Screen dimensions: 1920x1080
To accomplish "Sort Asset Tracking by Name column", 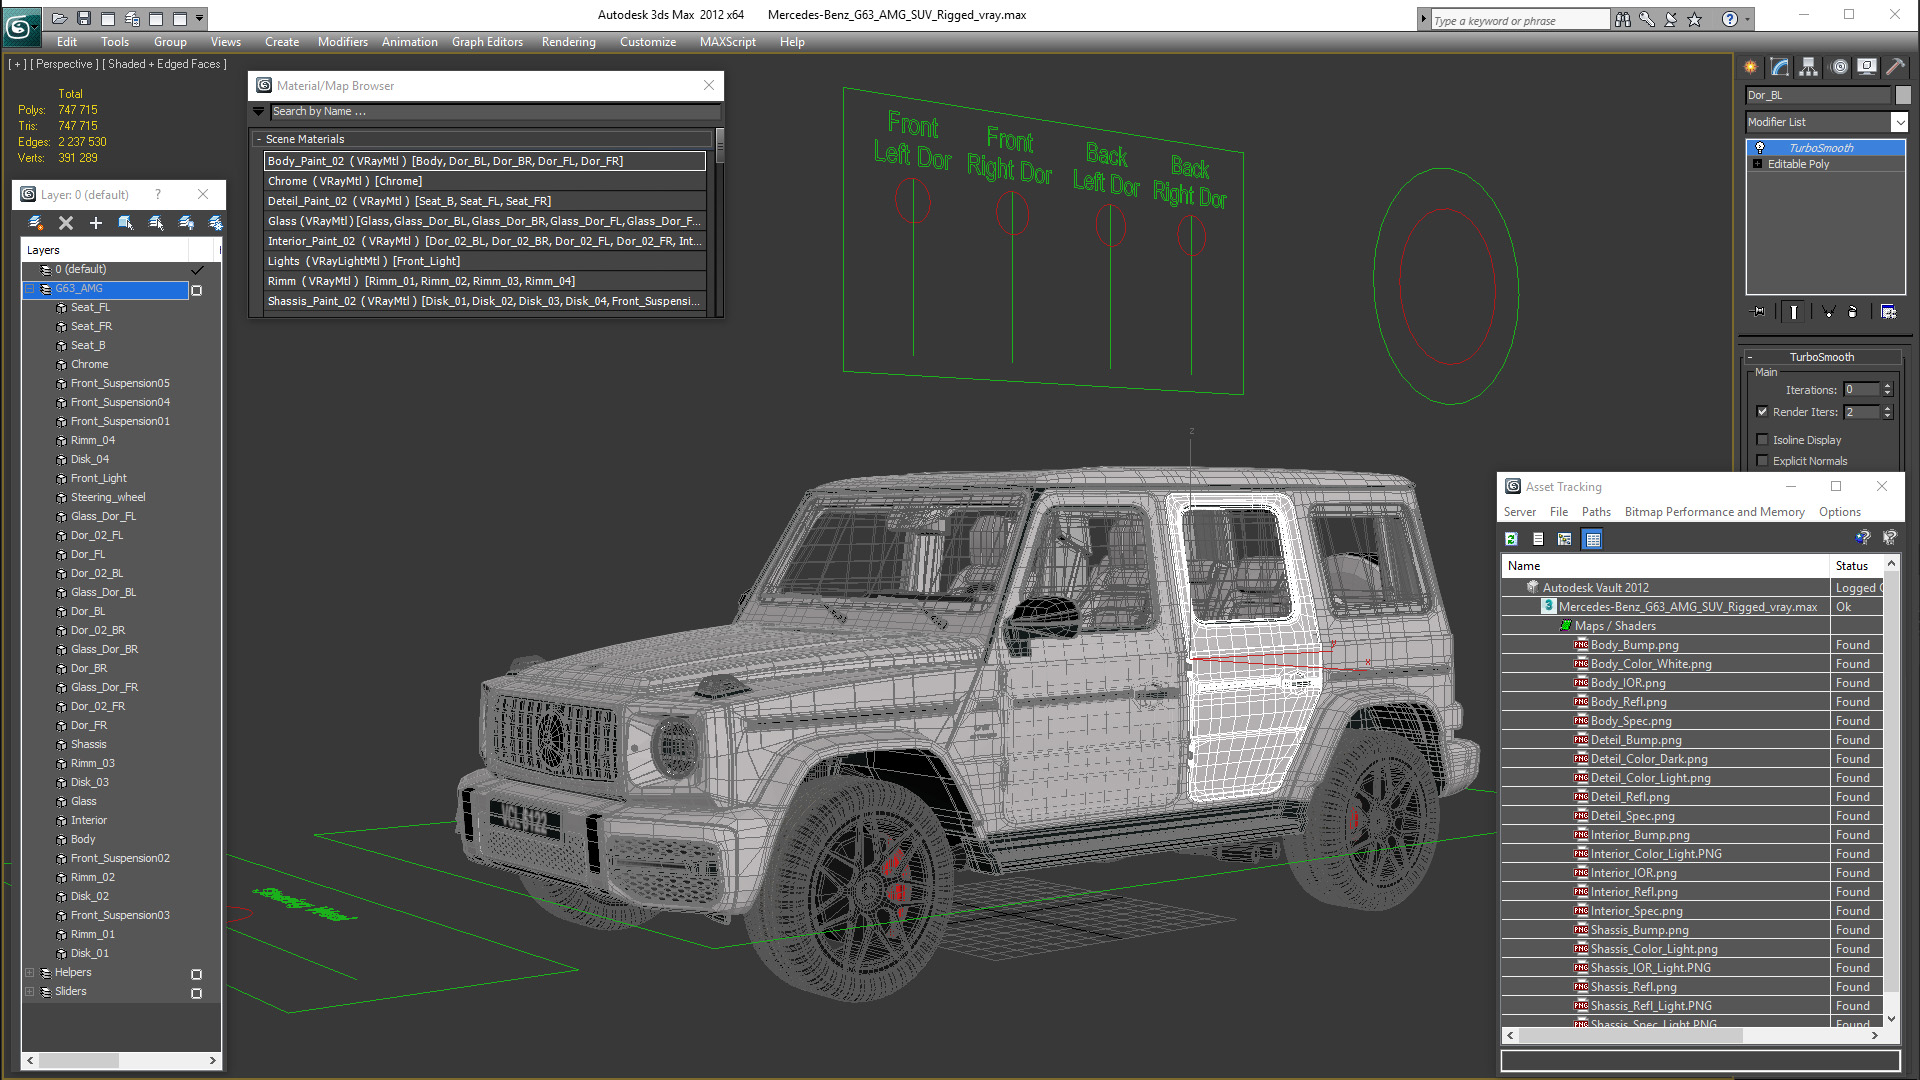I will (x=1666, y=566).
